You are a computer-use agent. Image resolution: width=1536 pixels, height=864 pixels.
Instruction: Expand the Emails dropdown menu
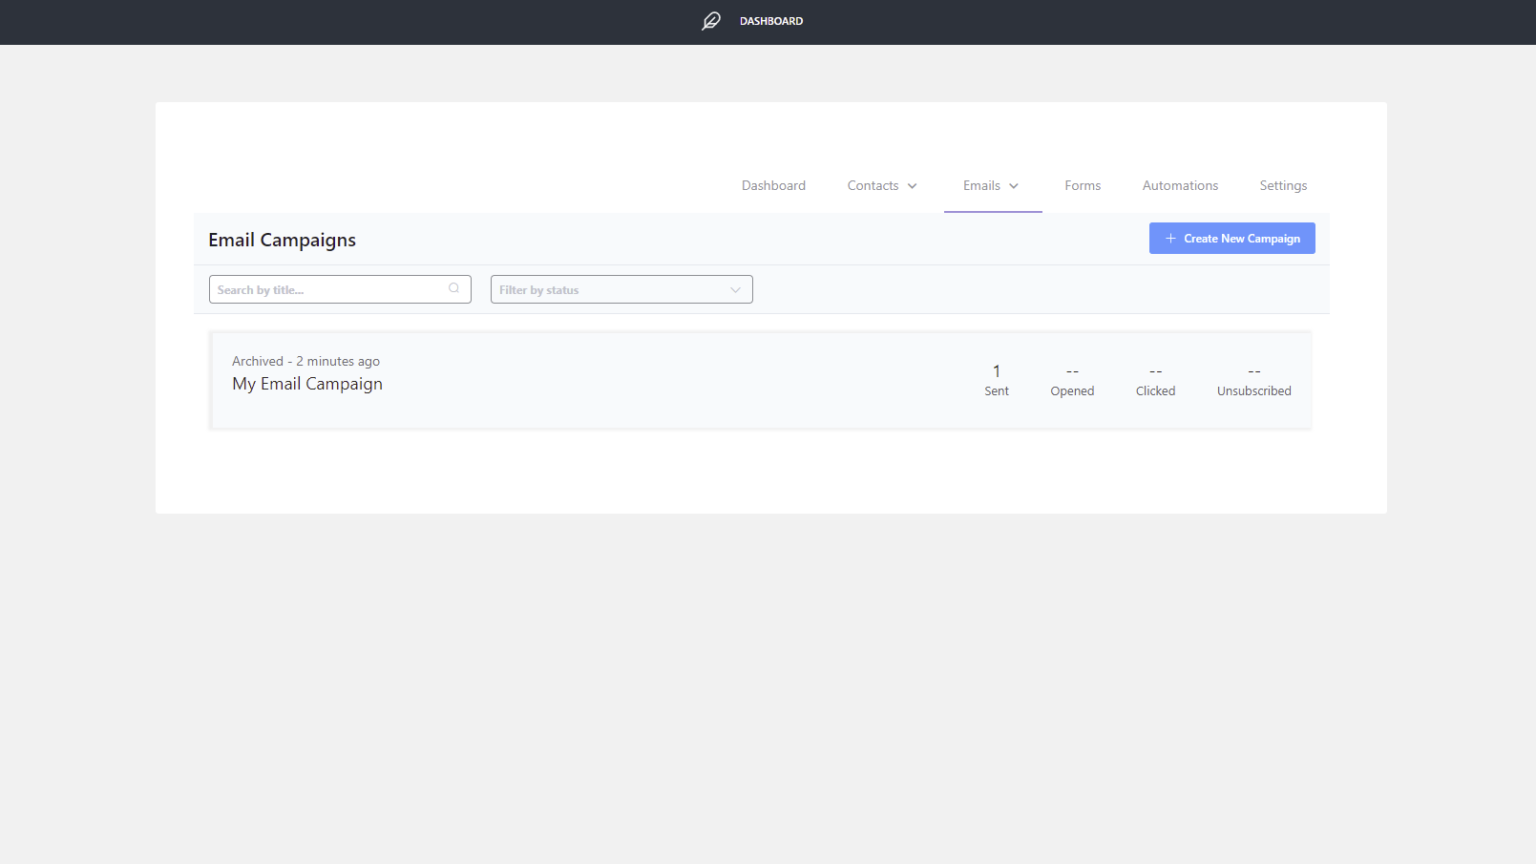[992, 185]
